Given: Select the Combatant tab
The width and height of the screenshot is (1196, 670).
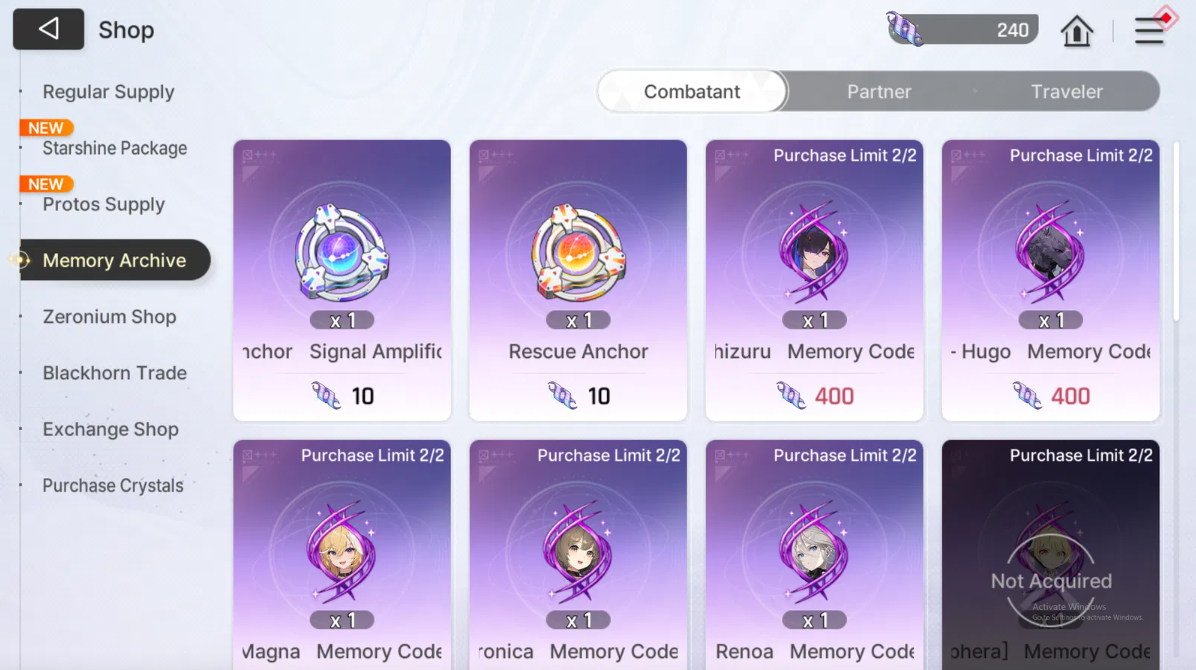Looking at the screenshot, I should coord(692,92).
